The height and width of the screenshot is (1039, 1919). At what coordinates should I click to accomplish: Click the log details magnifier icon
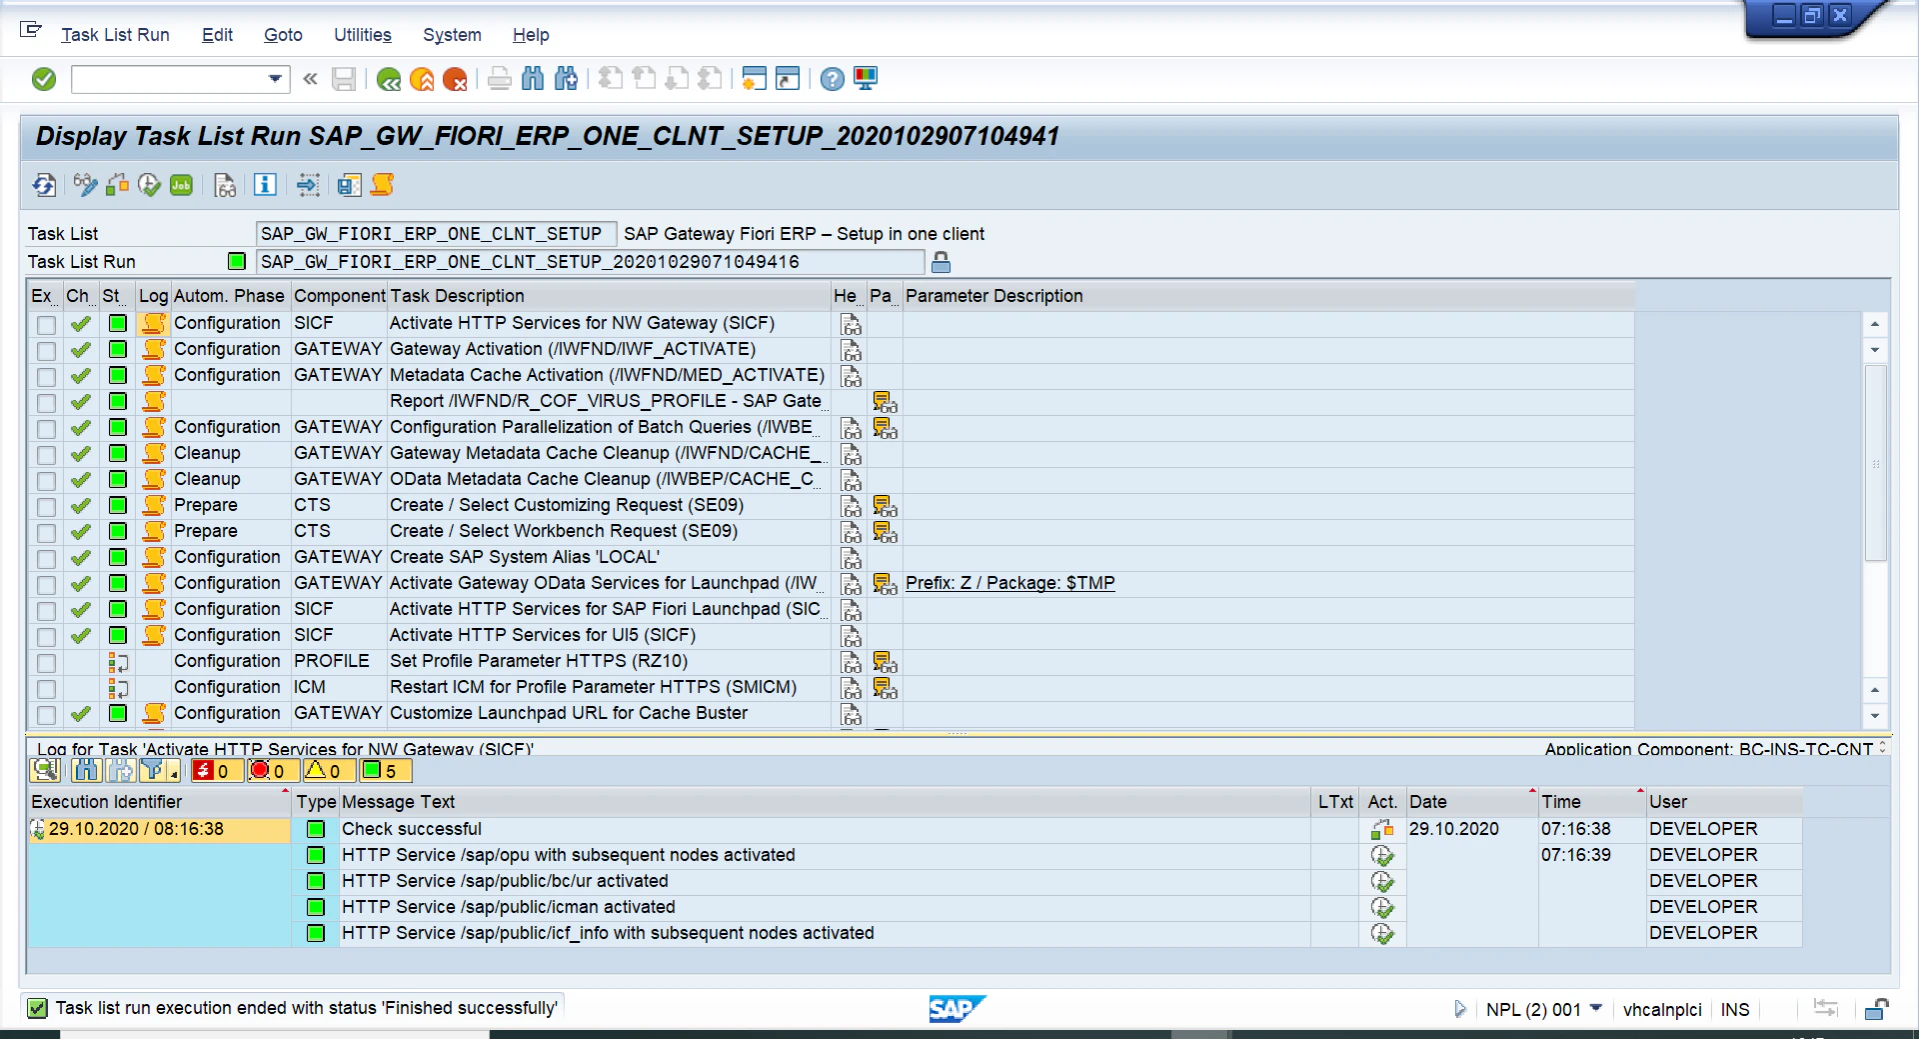tap(45, 770)
